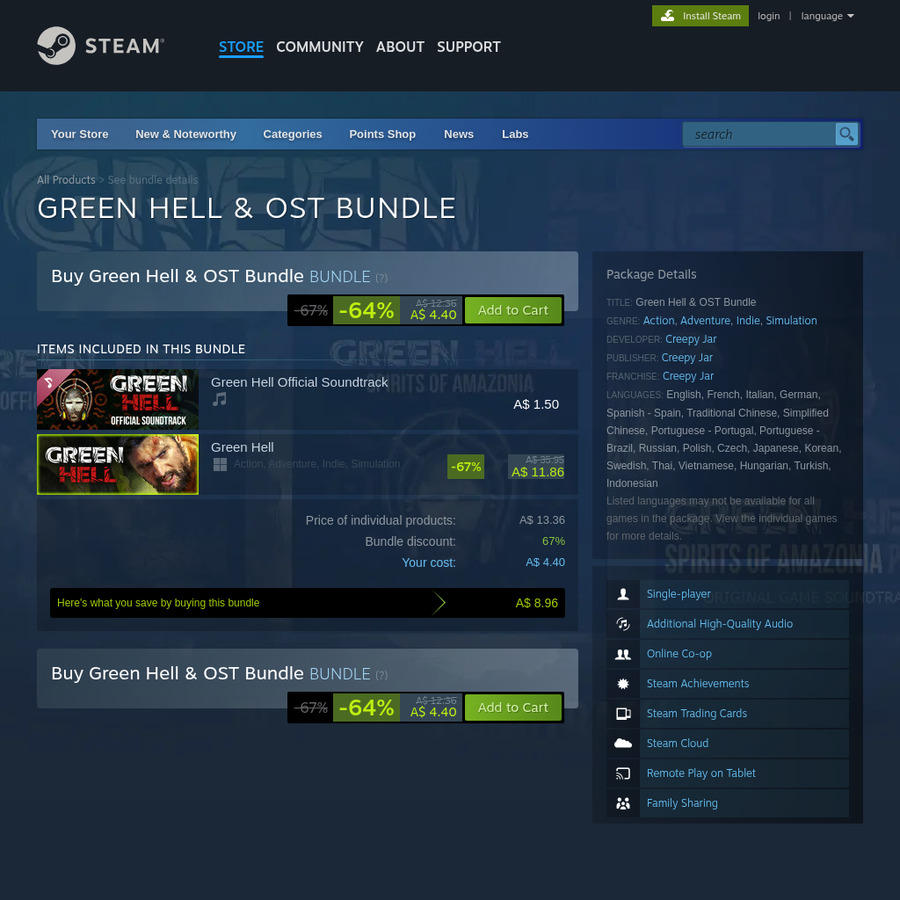Click the Steam logo icon
The height and width of the screenshot is (900, 900).
(x=56, y=45)
